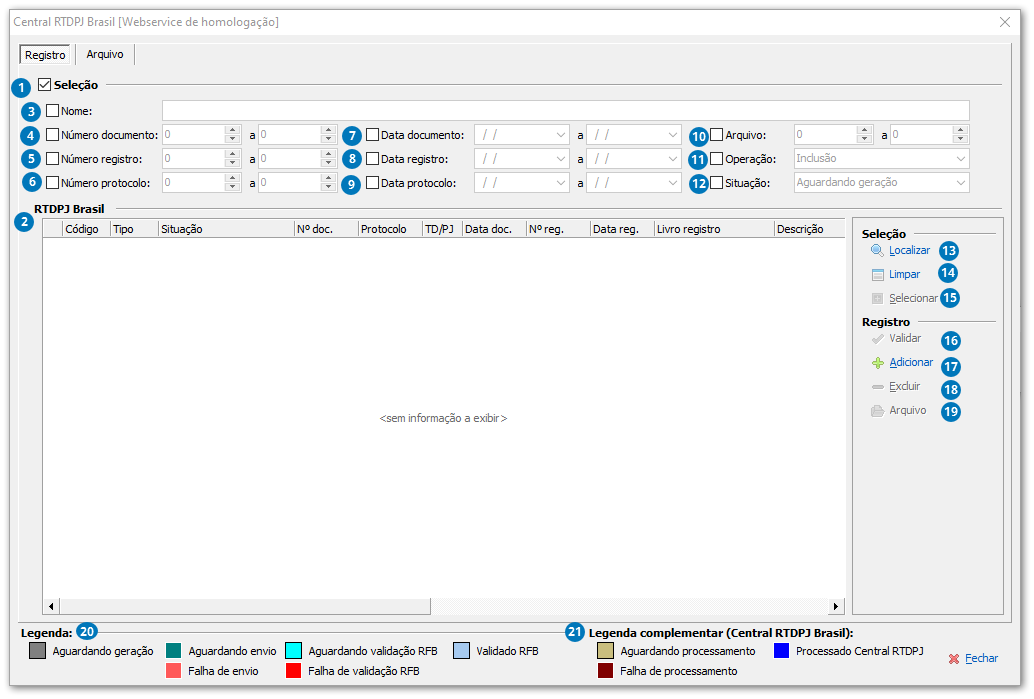1034x699 pixels.
Task: Enable the Data documento checkbox
Action: click(373, 135)
